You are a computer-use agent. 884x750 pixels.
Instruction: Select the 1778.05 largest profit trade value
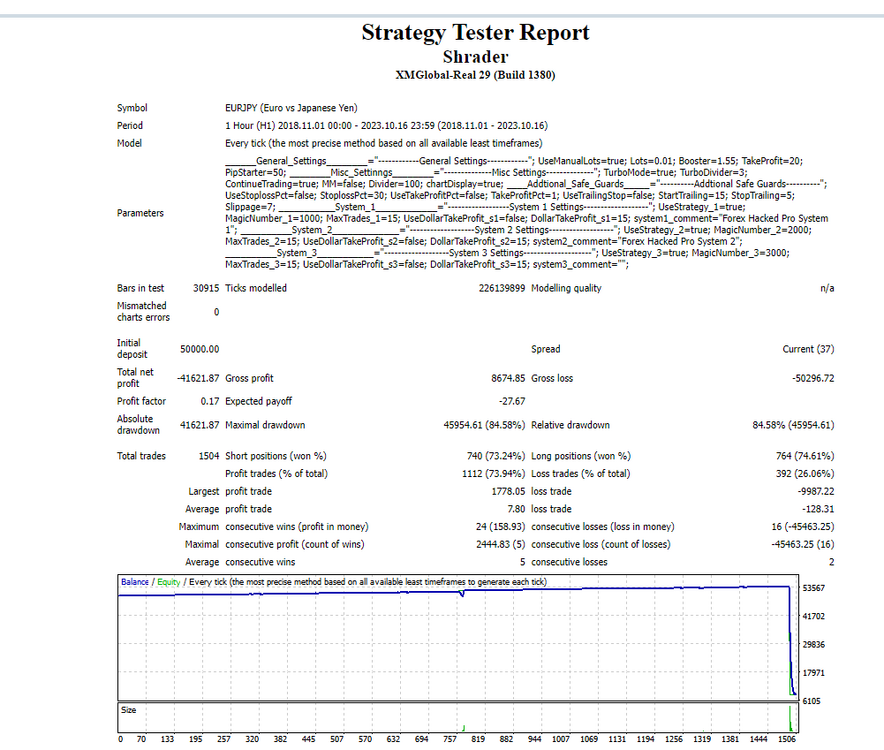pyautogui.click(x=508, y=492)
